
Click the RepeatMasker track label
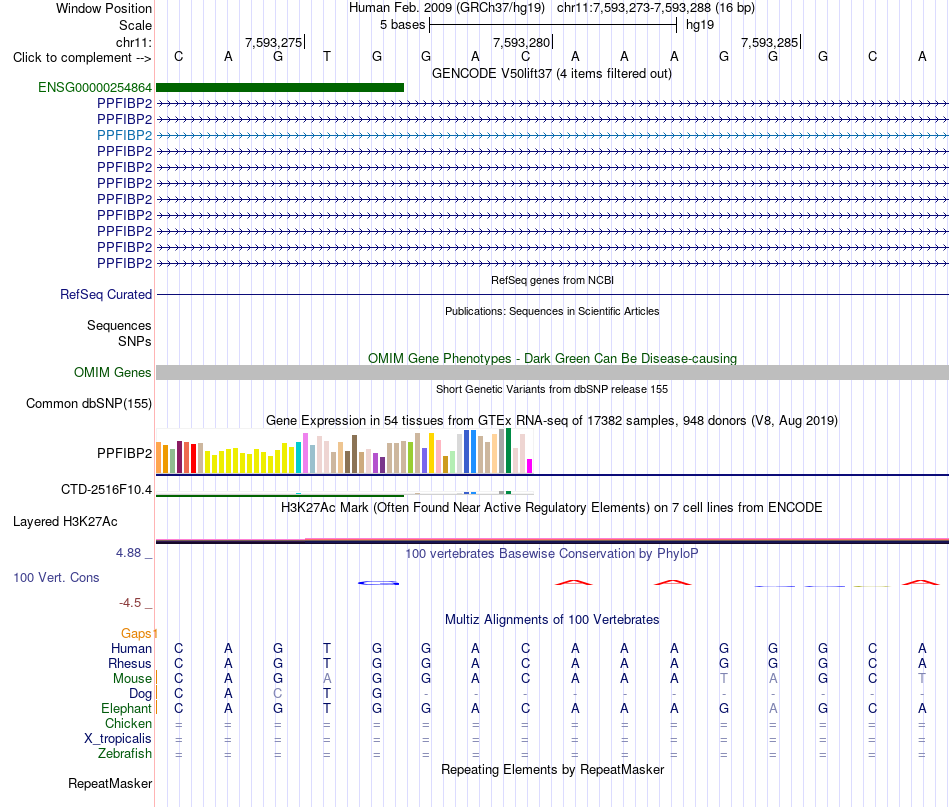110,783
